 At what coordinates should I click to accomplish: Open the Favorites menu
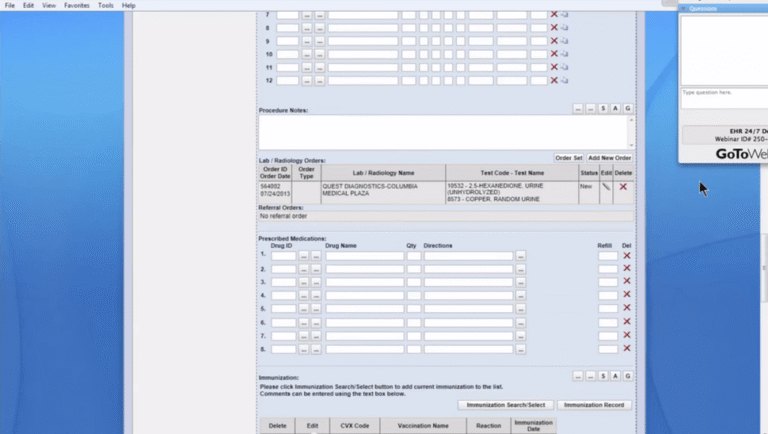(x=77, y=5)
